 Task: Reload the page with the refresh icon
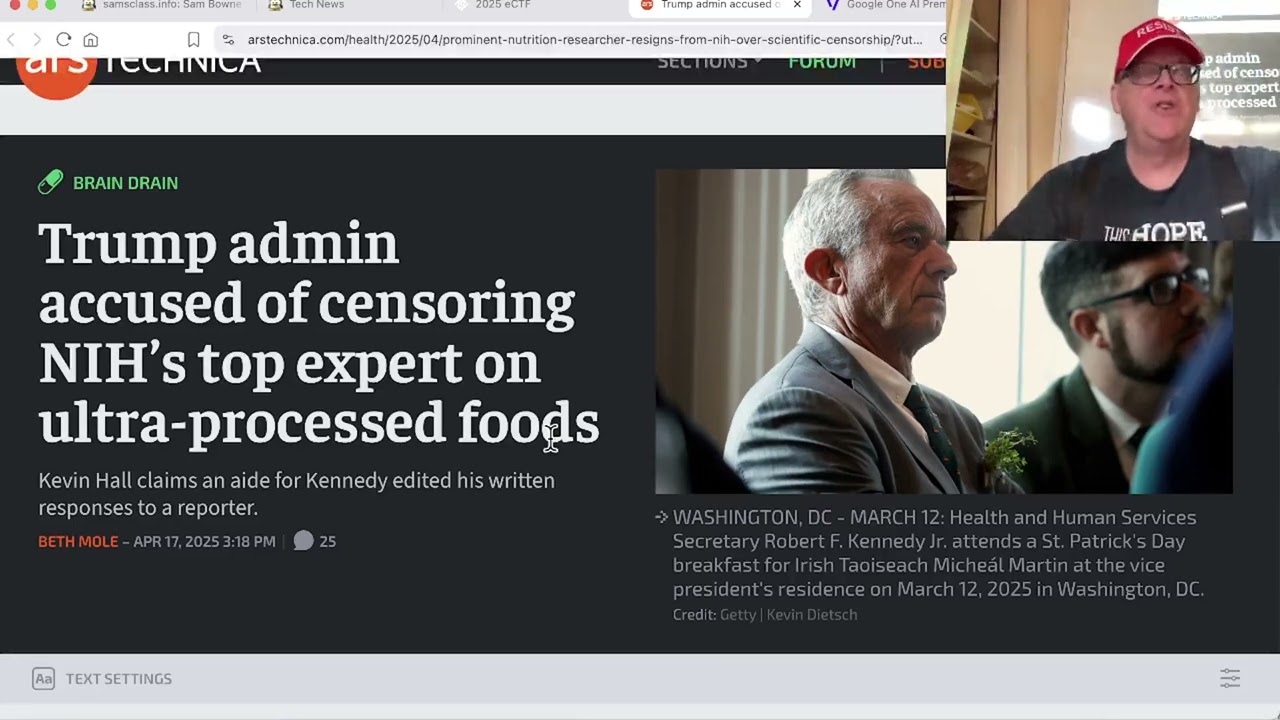click(x=63, y=39)
